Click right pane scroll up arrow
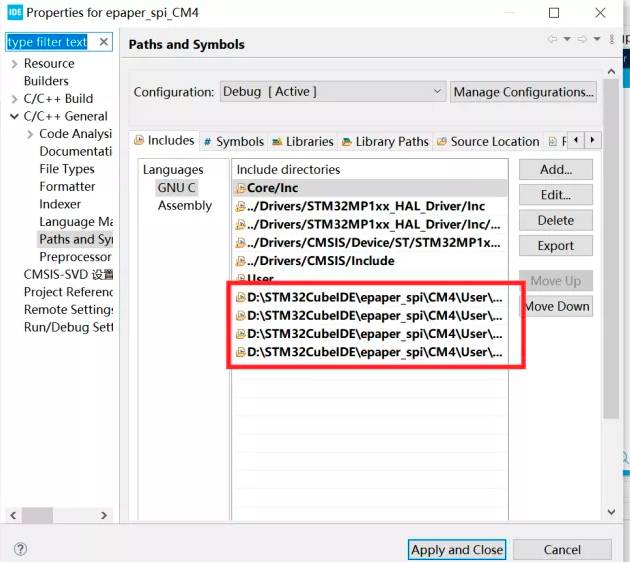630x563 pixels. (x=611, y=72)
